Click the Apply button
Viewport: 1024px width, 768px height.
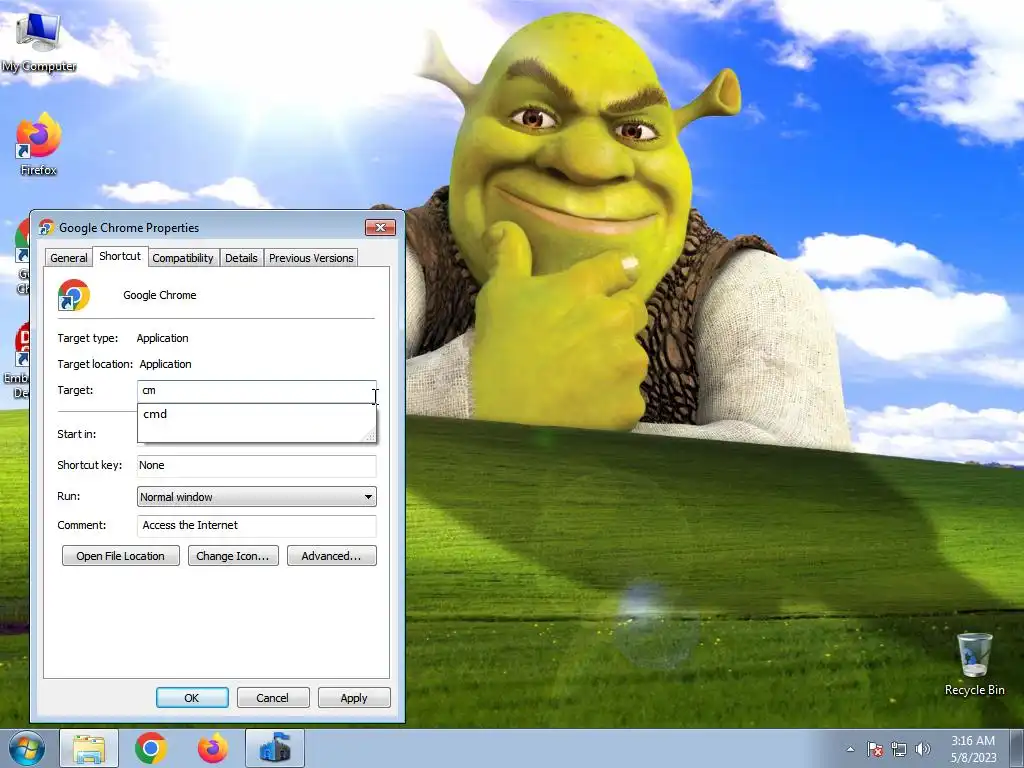tap(354, 697)
